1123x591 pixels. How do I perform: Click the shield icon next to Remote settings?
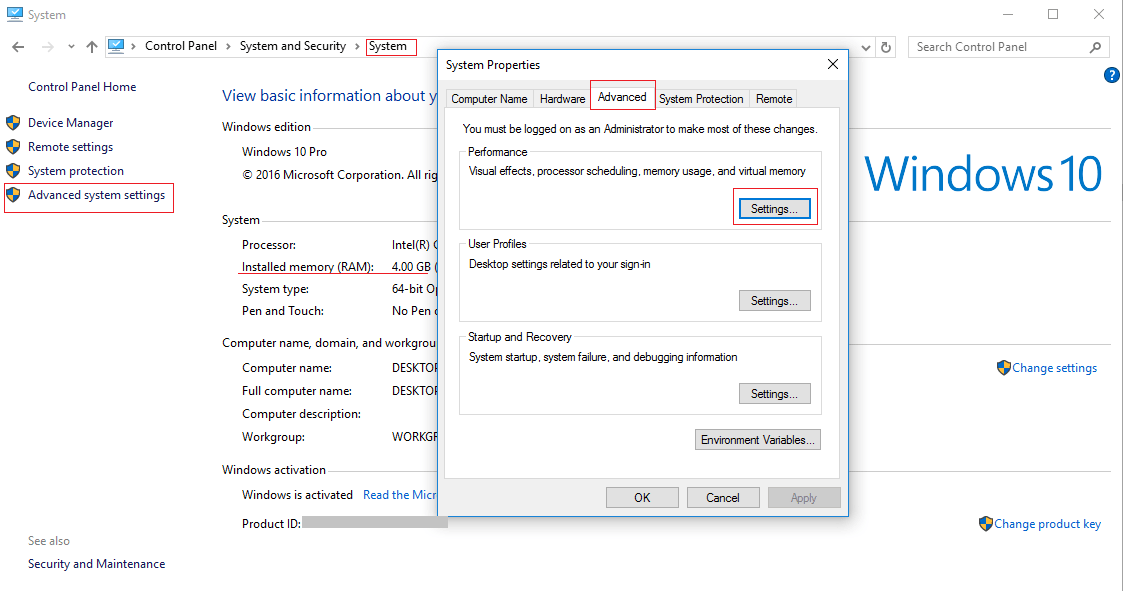13,147
